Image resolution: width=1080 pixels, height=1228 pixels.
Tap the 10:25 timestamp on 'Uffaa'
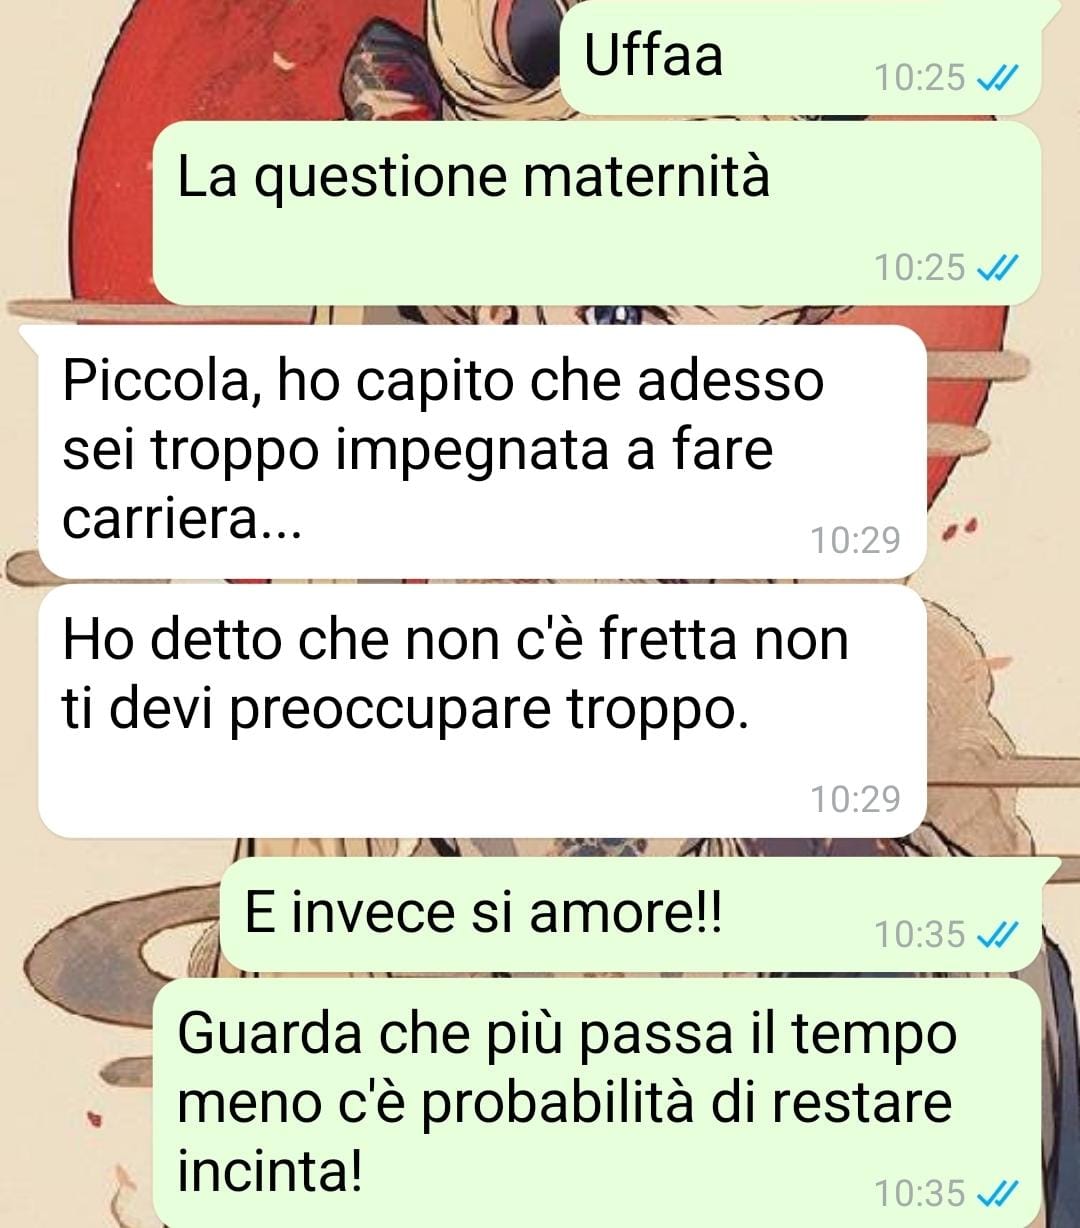(x=920, y=77)
